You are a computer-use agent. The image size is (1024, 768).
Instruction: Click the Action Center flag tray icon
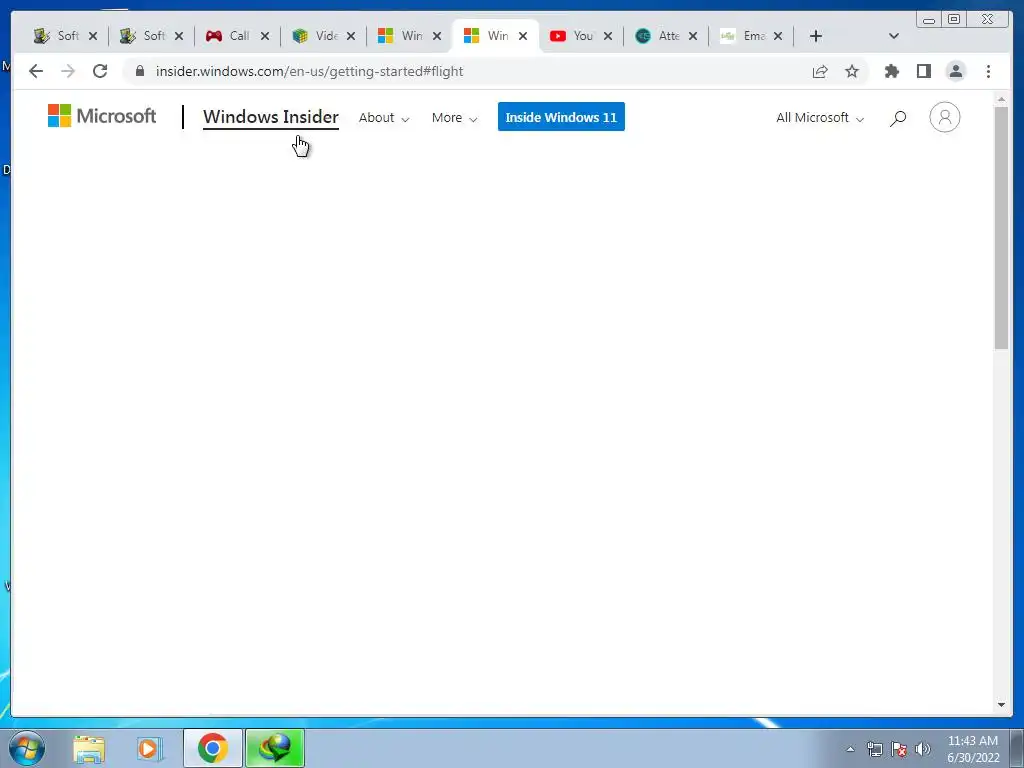click(899, 749)
